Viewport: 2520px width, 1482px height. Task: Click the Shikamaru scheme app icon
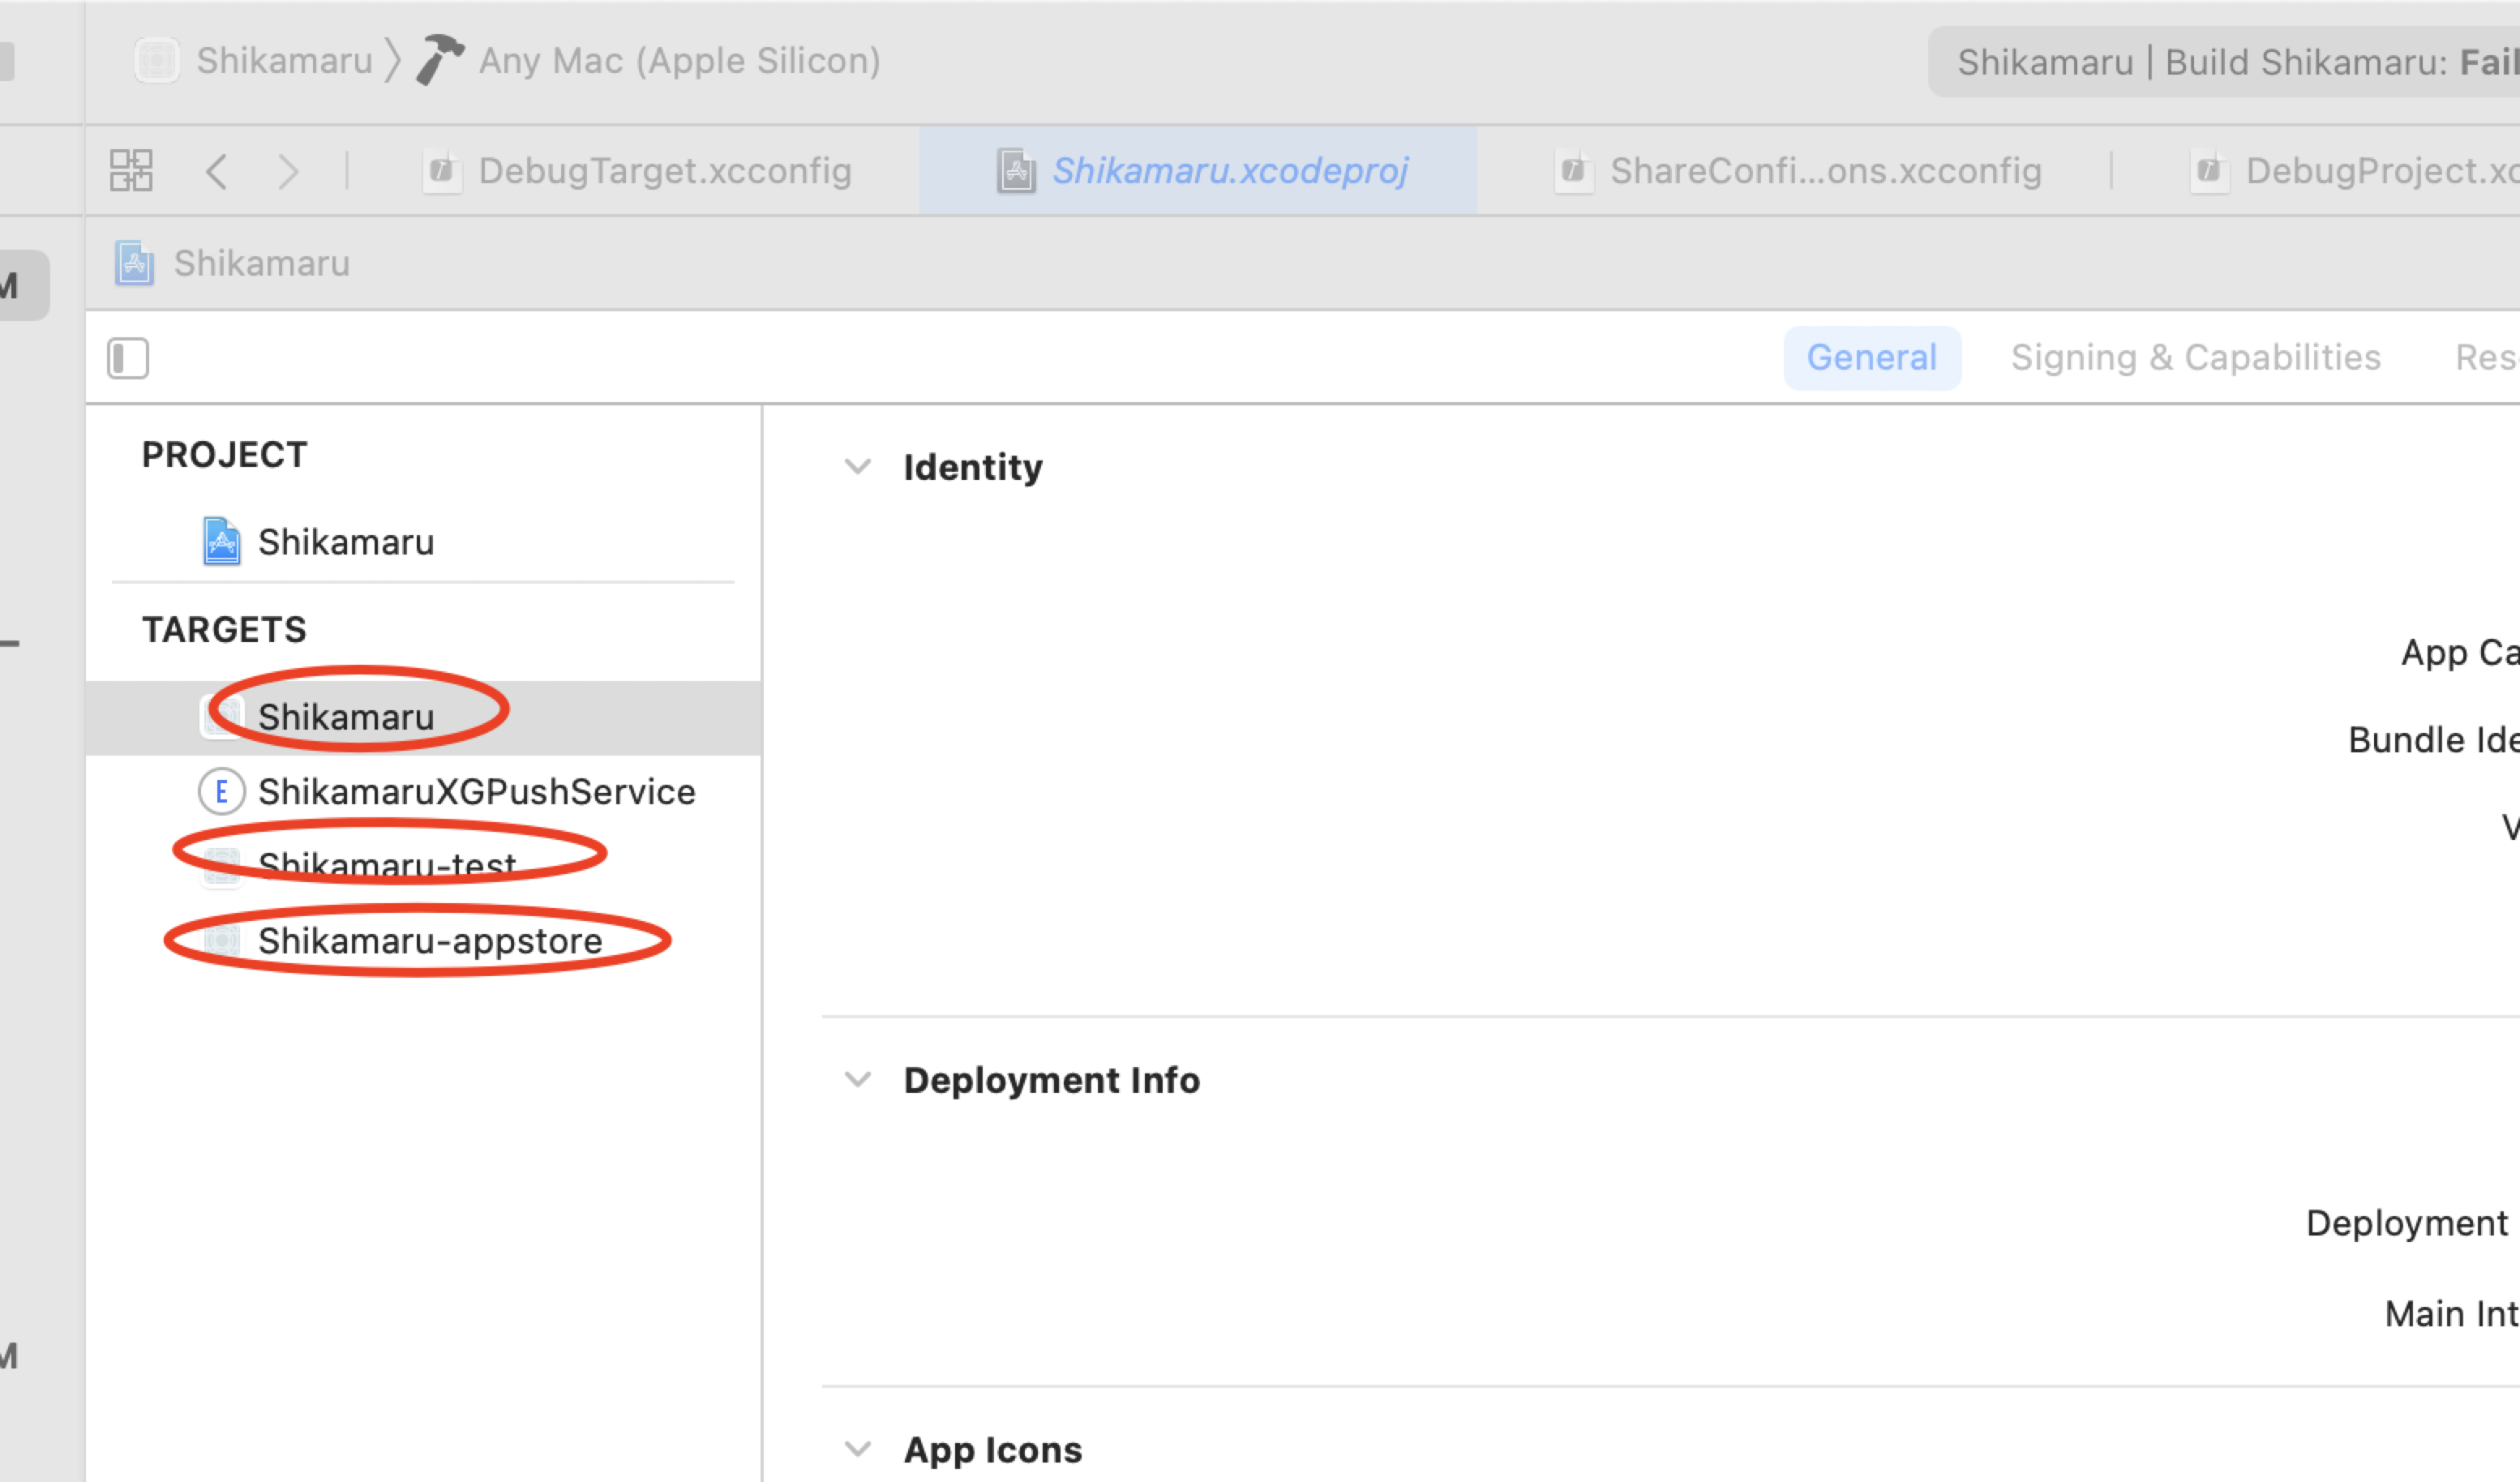point(157,60)
